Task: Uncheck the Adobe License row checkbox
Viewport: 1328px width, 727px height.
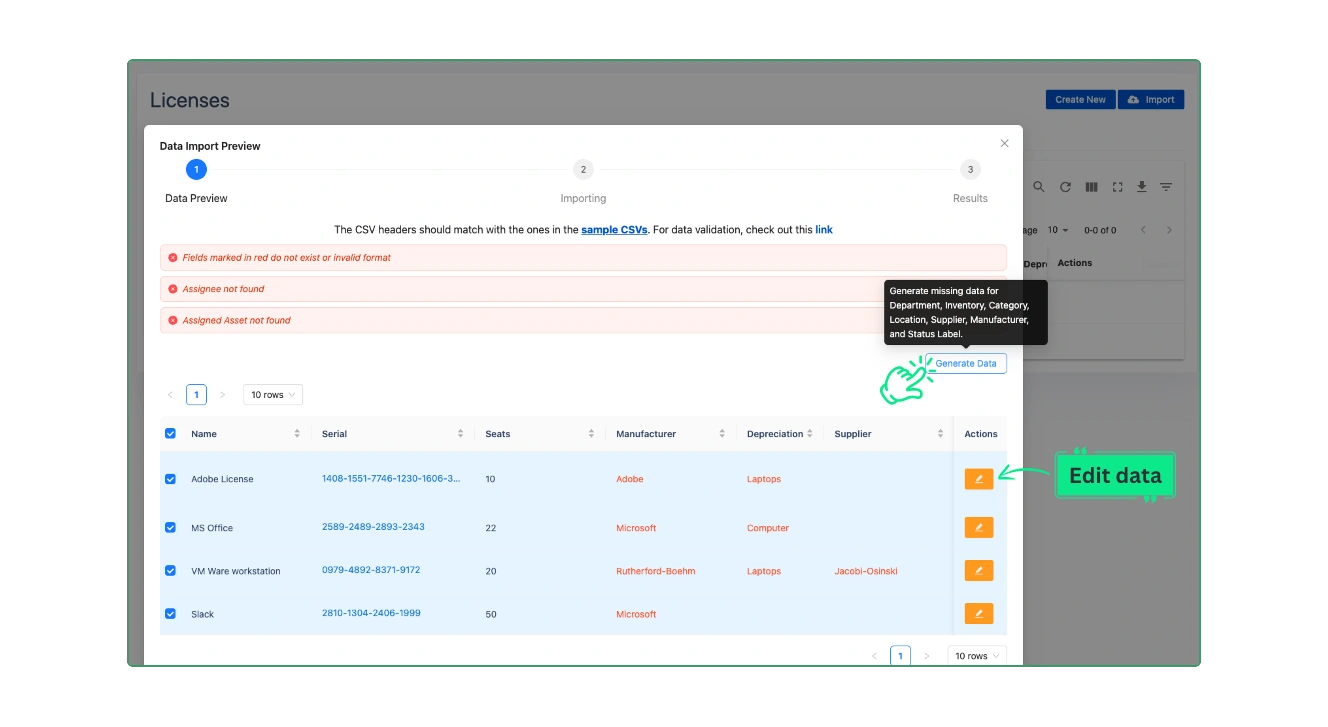Action: pyautogui.click(x=170, y=479)
